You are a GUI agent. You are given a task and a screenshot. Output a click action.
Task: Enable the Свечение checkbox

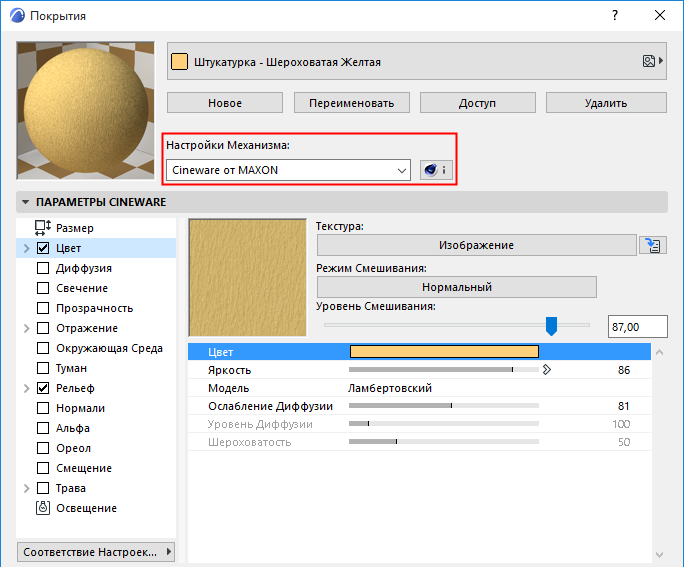43,288
